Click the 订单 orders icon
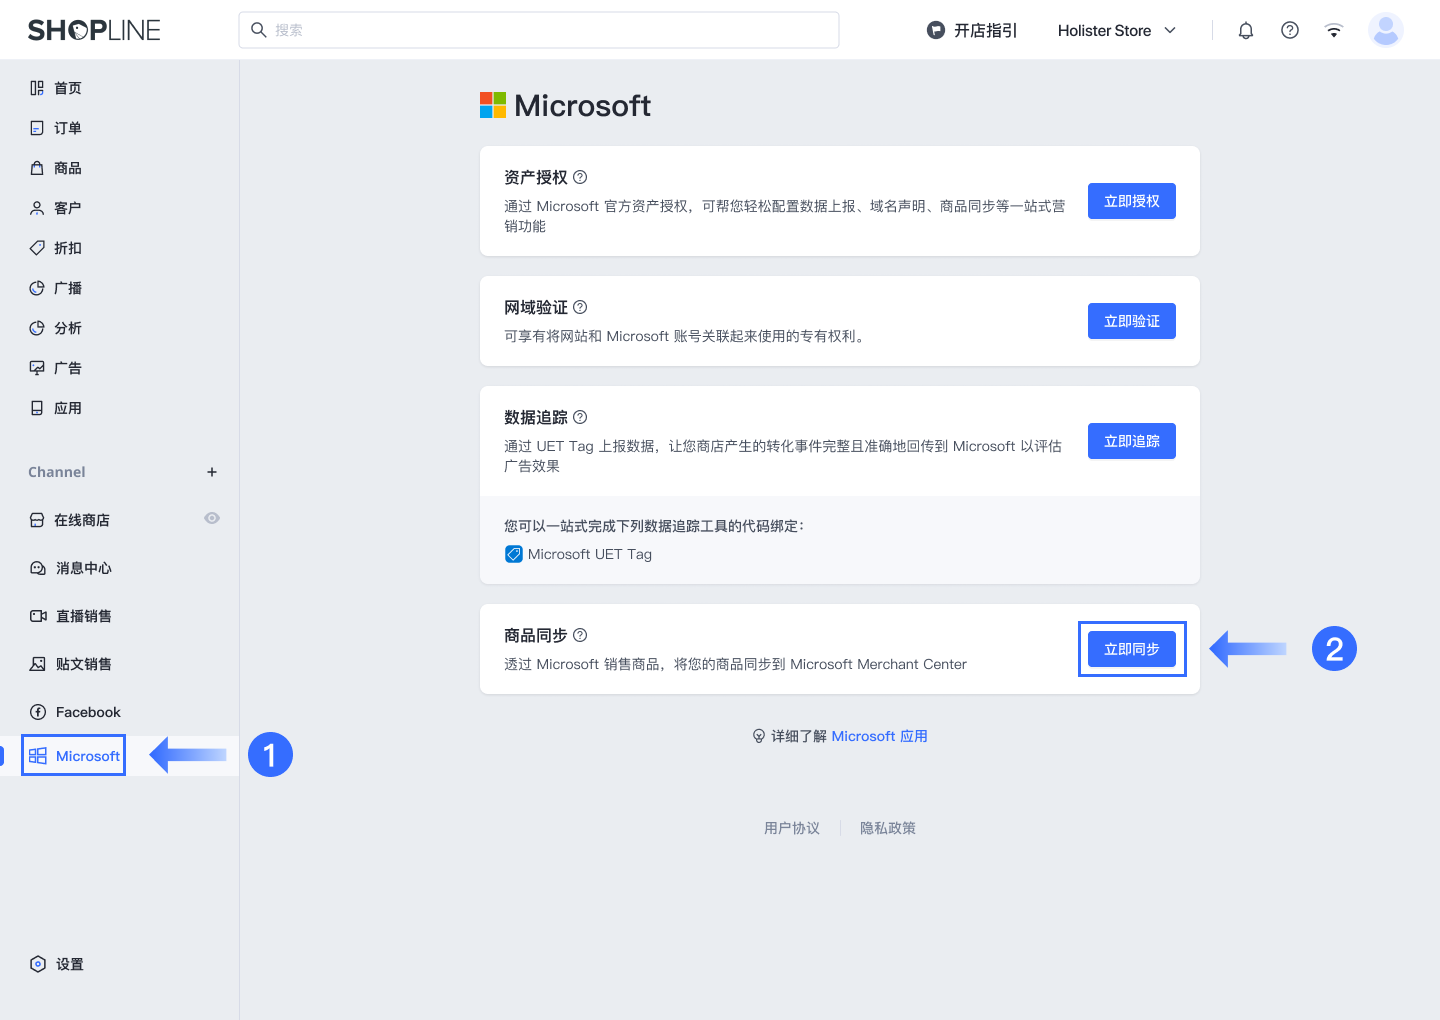Image resolution: width=1440 pixels, height=1020 pixels. (x=37, y=128)
